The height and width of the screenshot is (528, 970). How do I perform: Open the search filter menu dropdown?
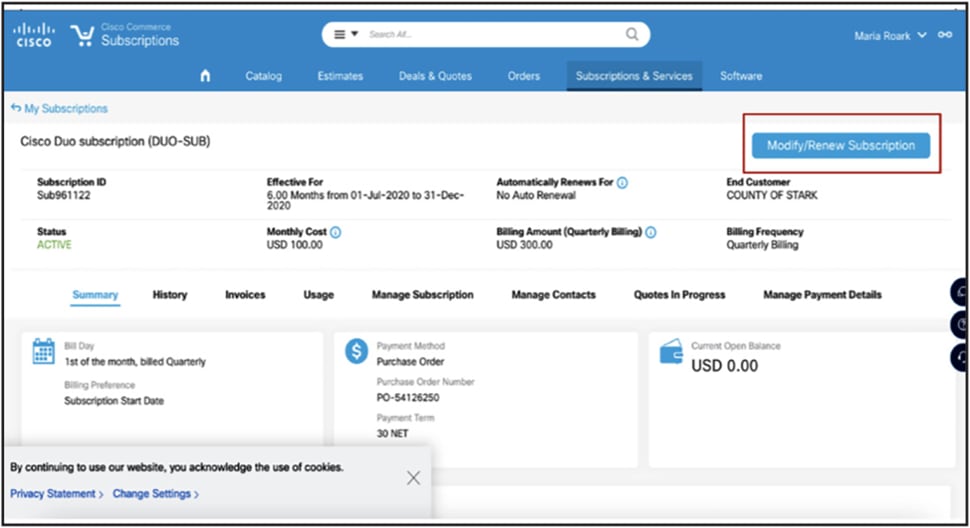tap(346, 34)
